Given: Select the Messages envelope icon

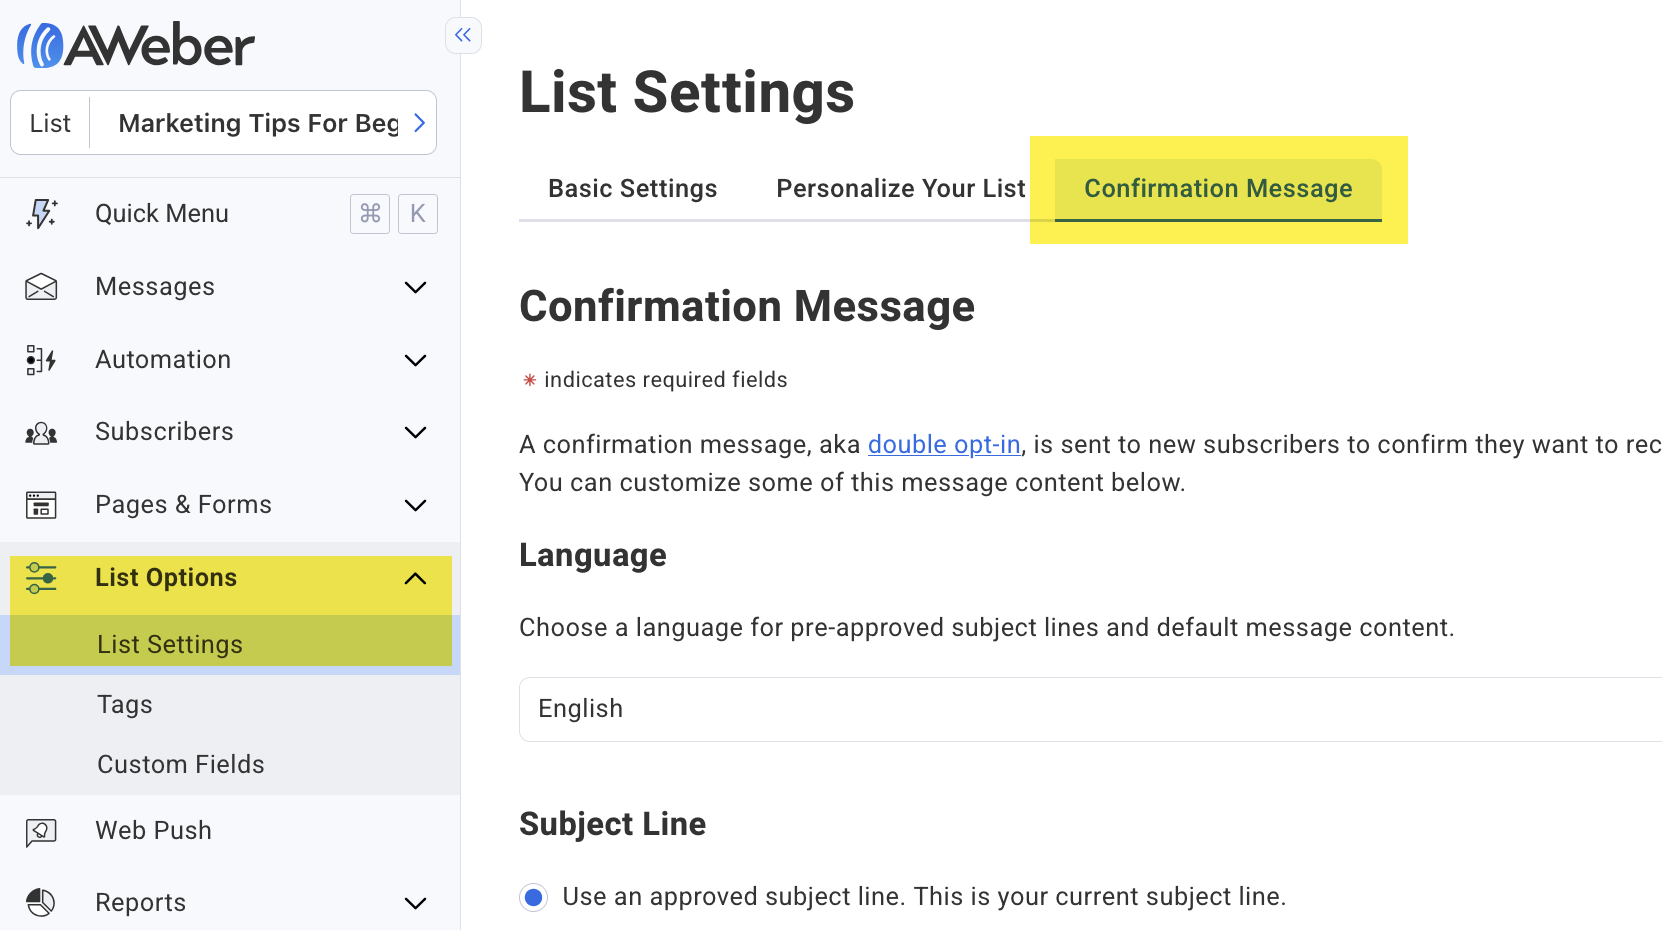Looking at the screenshot, I should 40,286.
